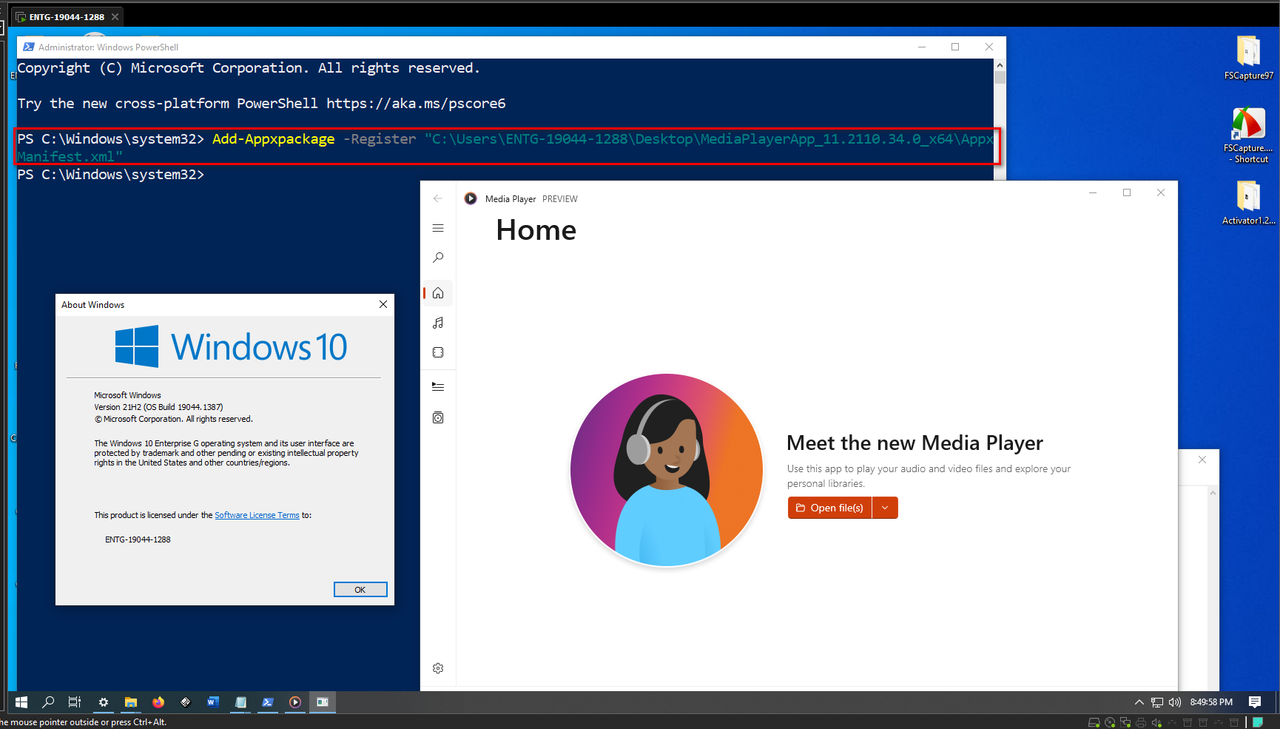Click the PowerShell prompt last line
The image size is (1280, 729).
(110, 174)
